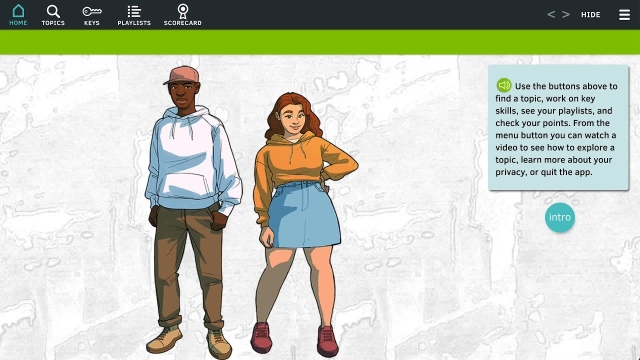Go to the Home screen
640x360 pixels.
18,15
